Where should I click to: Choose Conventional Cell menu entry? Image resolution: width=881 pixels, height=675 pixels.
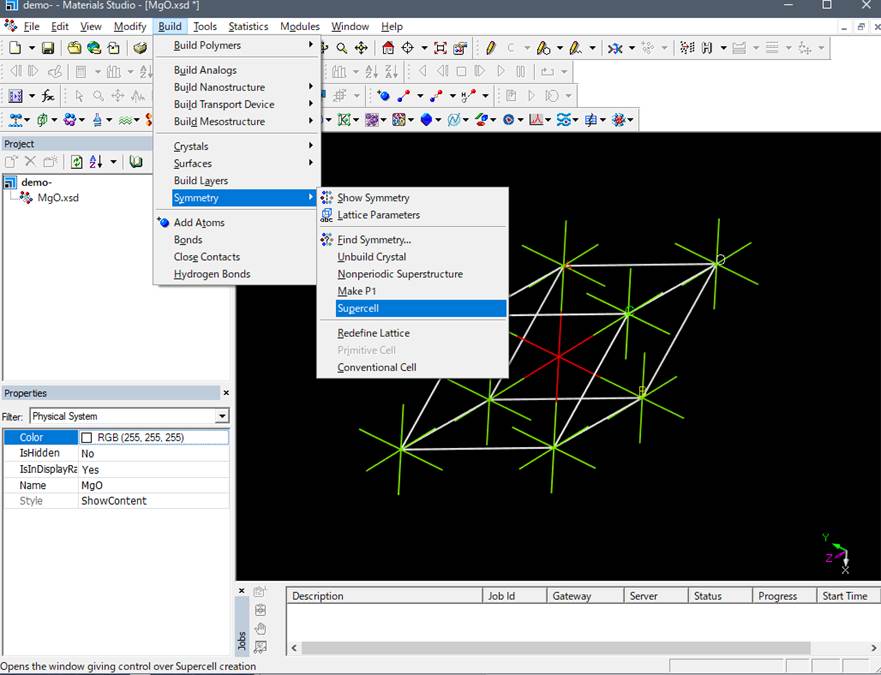tap(377, 367)
